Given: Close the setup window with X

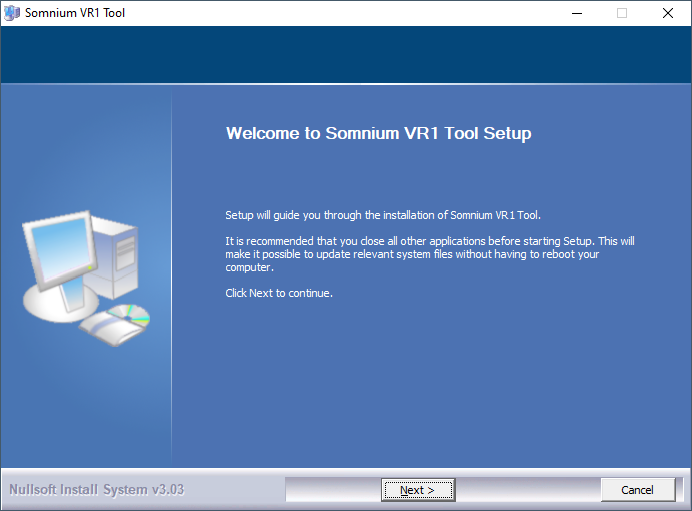Looking at the screenshot, I should click(668, 13).
